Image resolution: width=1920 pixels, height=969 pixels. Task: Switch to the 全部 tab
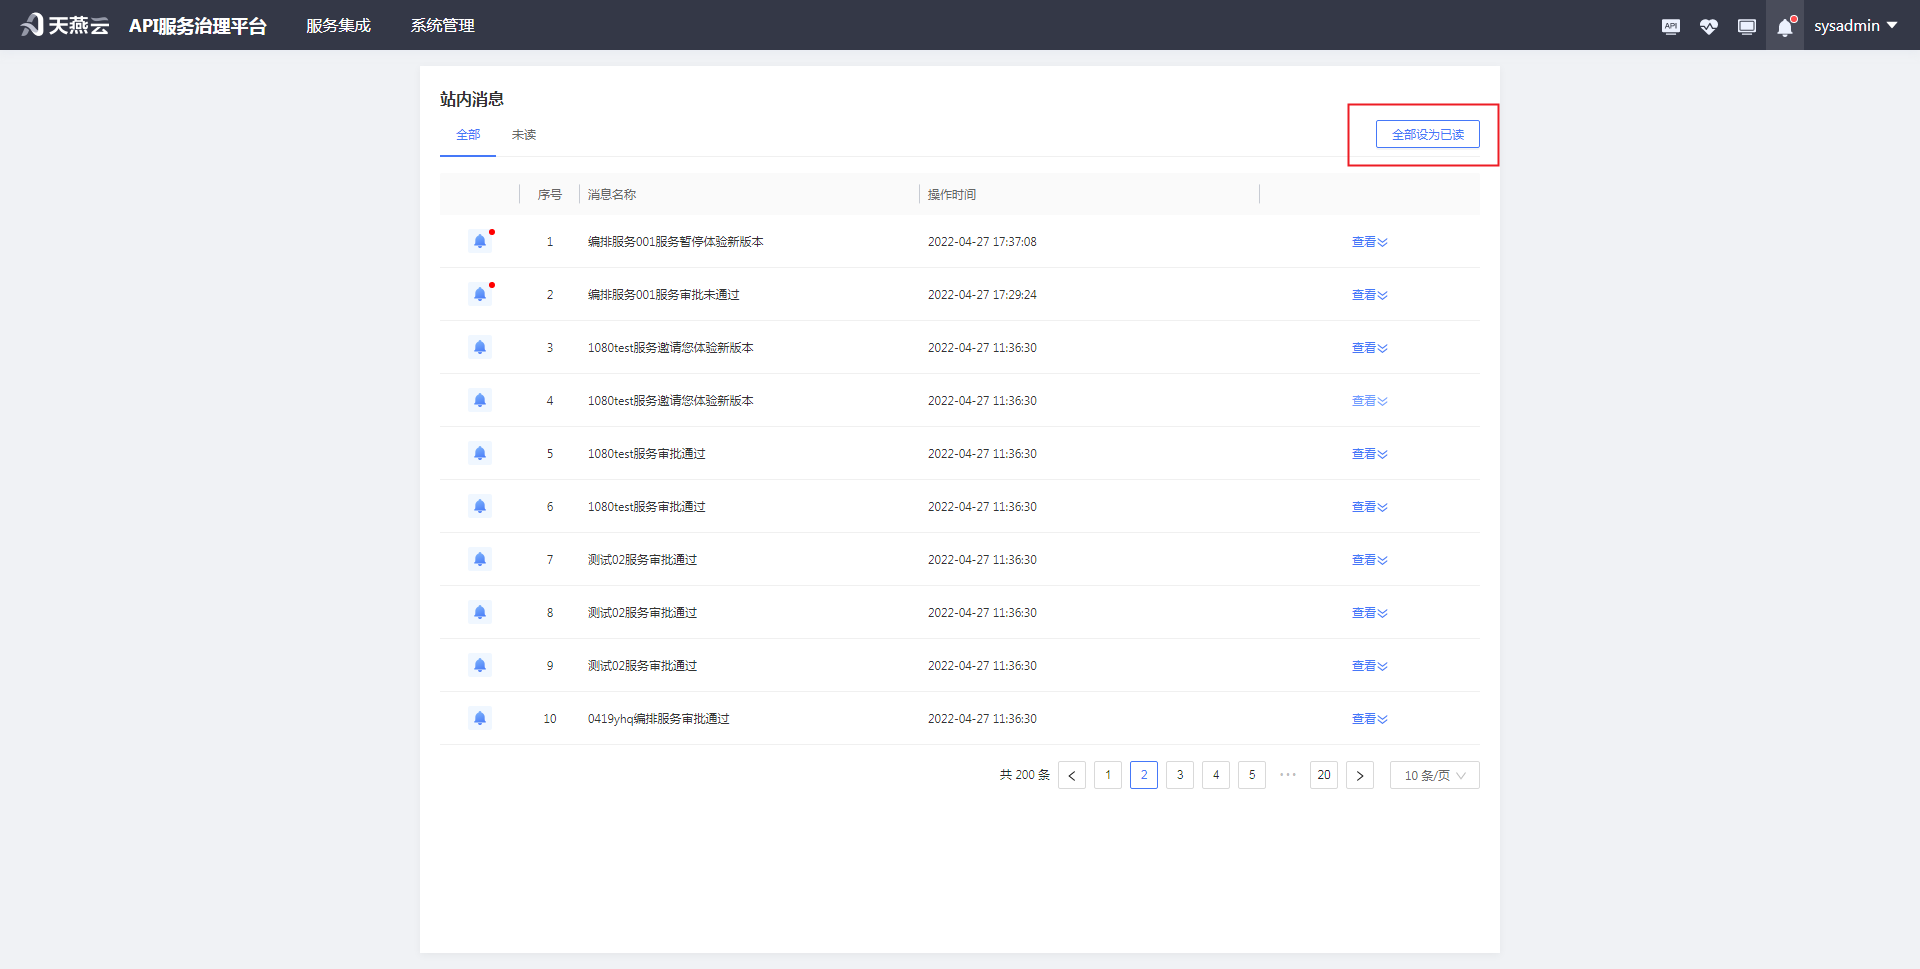point(467,134)
